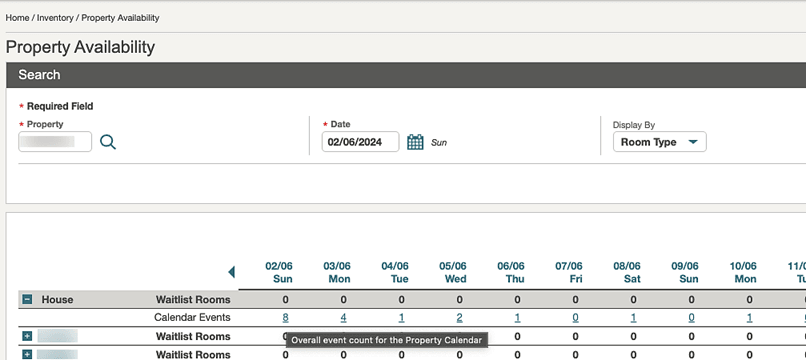Screen dimensions: 806x360
Task: Click the Search panel header
Action: 406,75
